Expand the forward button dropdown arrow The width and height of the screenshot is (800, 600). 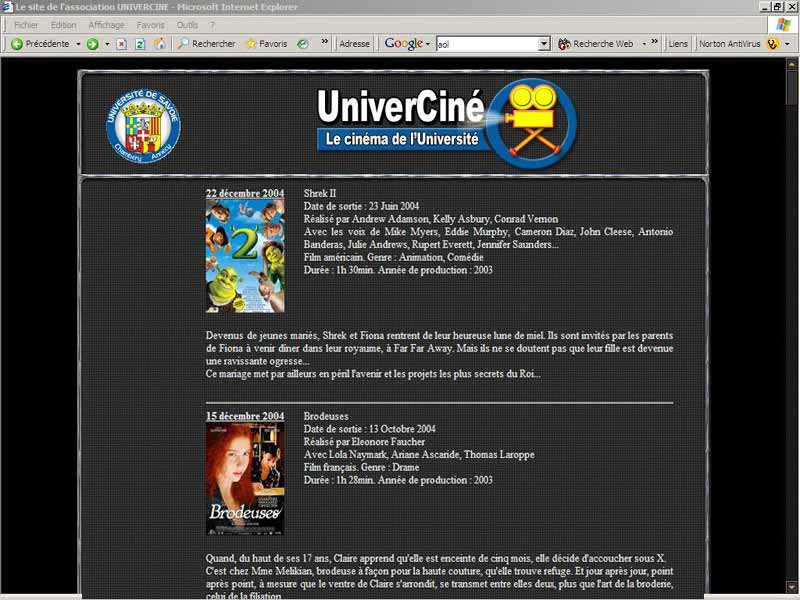[x=107, y=43]
